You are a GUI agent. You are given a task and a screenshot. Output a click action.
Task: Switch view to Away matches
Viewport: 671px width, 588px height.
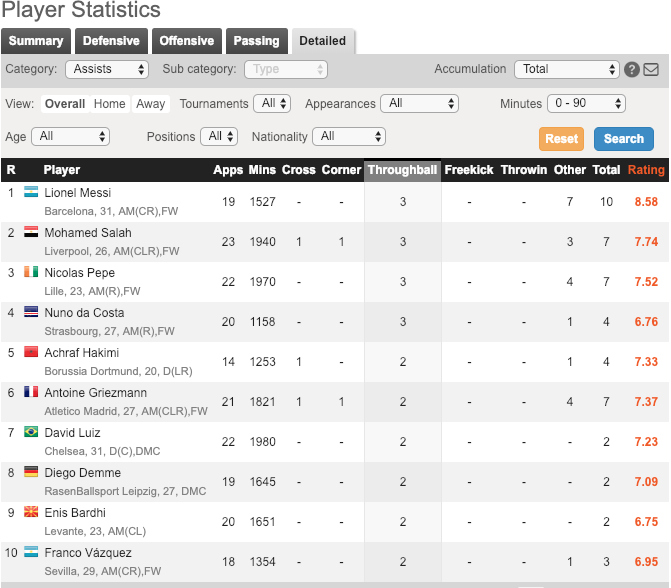[151, 104]
